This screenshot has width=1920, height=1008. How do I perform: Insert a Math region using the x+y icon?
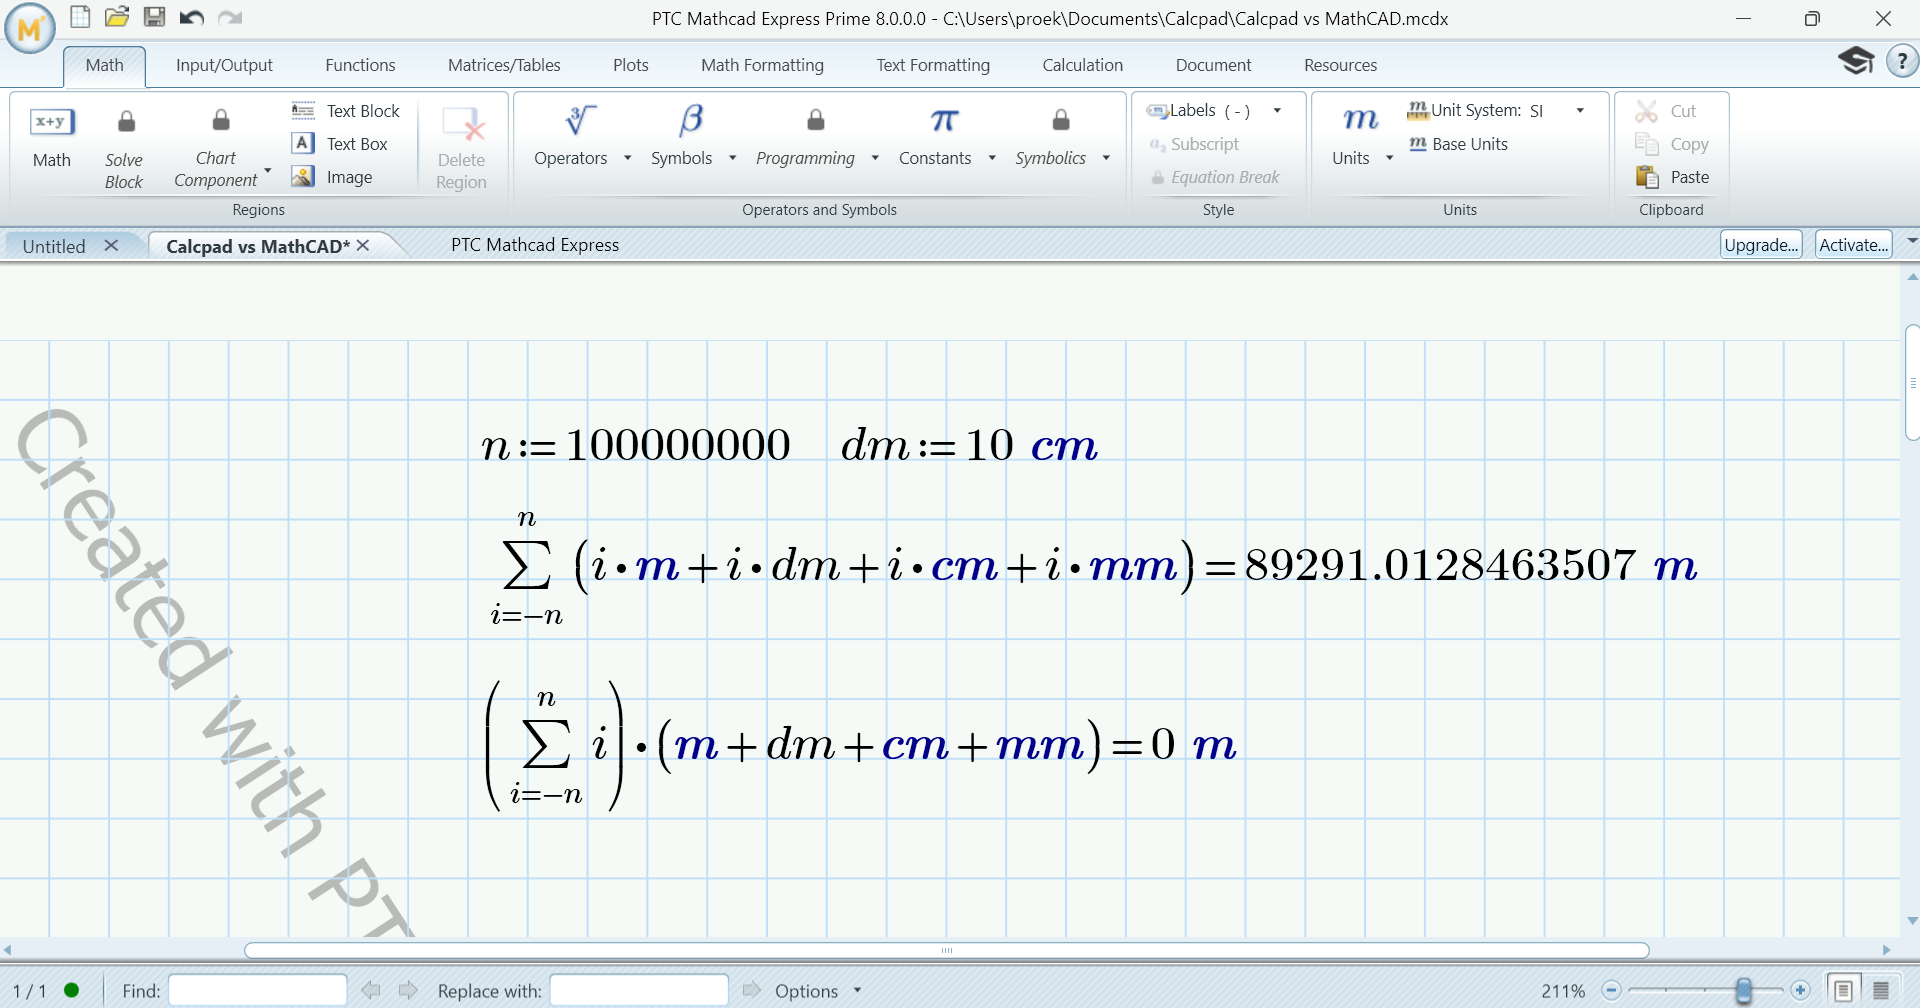tap(51, 121)
